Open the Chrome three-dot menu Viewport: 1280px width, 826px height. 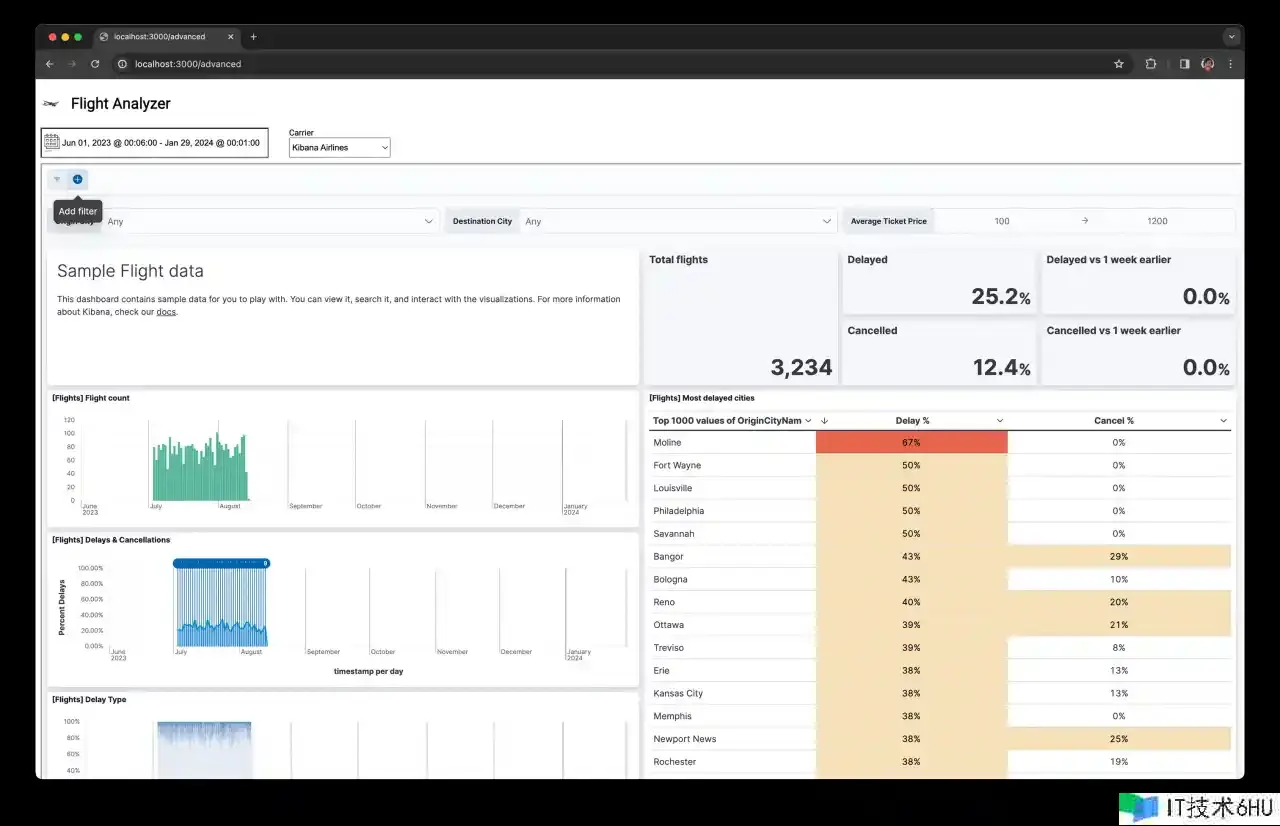(x=1230, y=64)
